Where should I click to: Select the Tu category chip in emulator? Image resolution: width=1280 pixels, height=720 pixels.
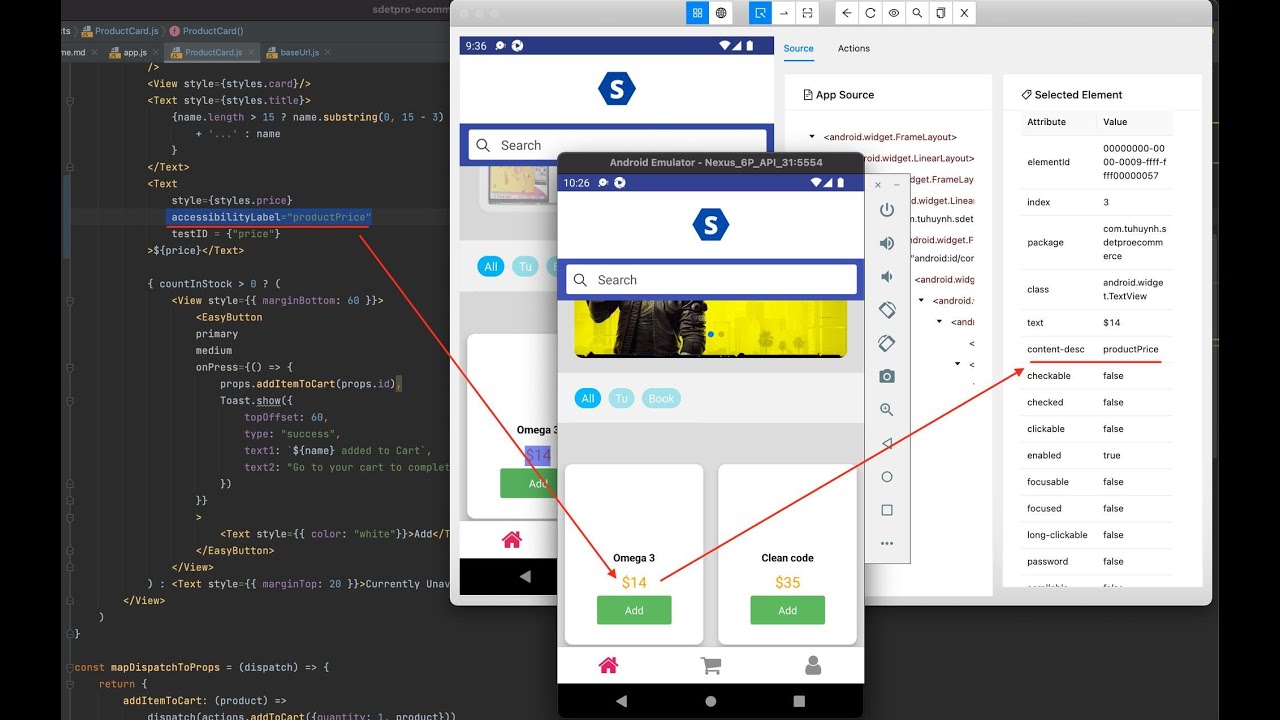621,398
